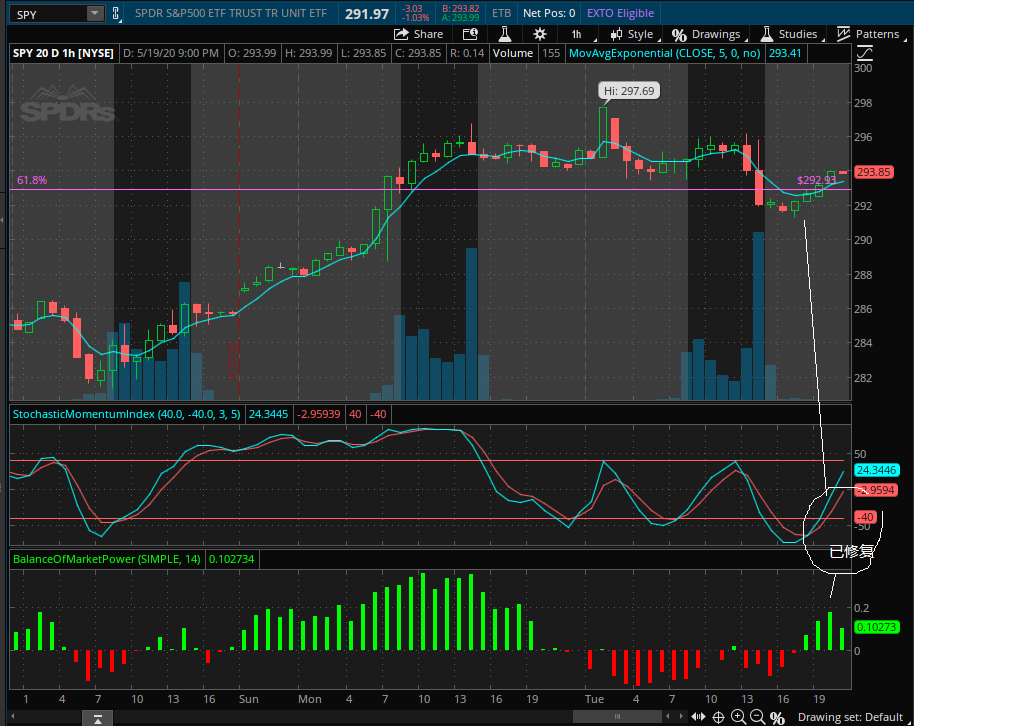
Task: Click the scroll-right arrow next to scrollbar thumb
Action: (681, 717)
